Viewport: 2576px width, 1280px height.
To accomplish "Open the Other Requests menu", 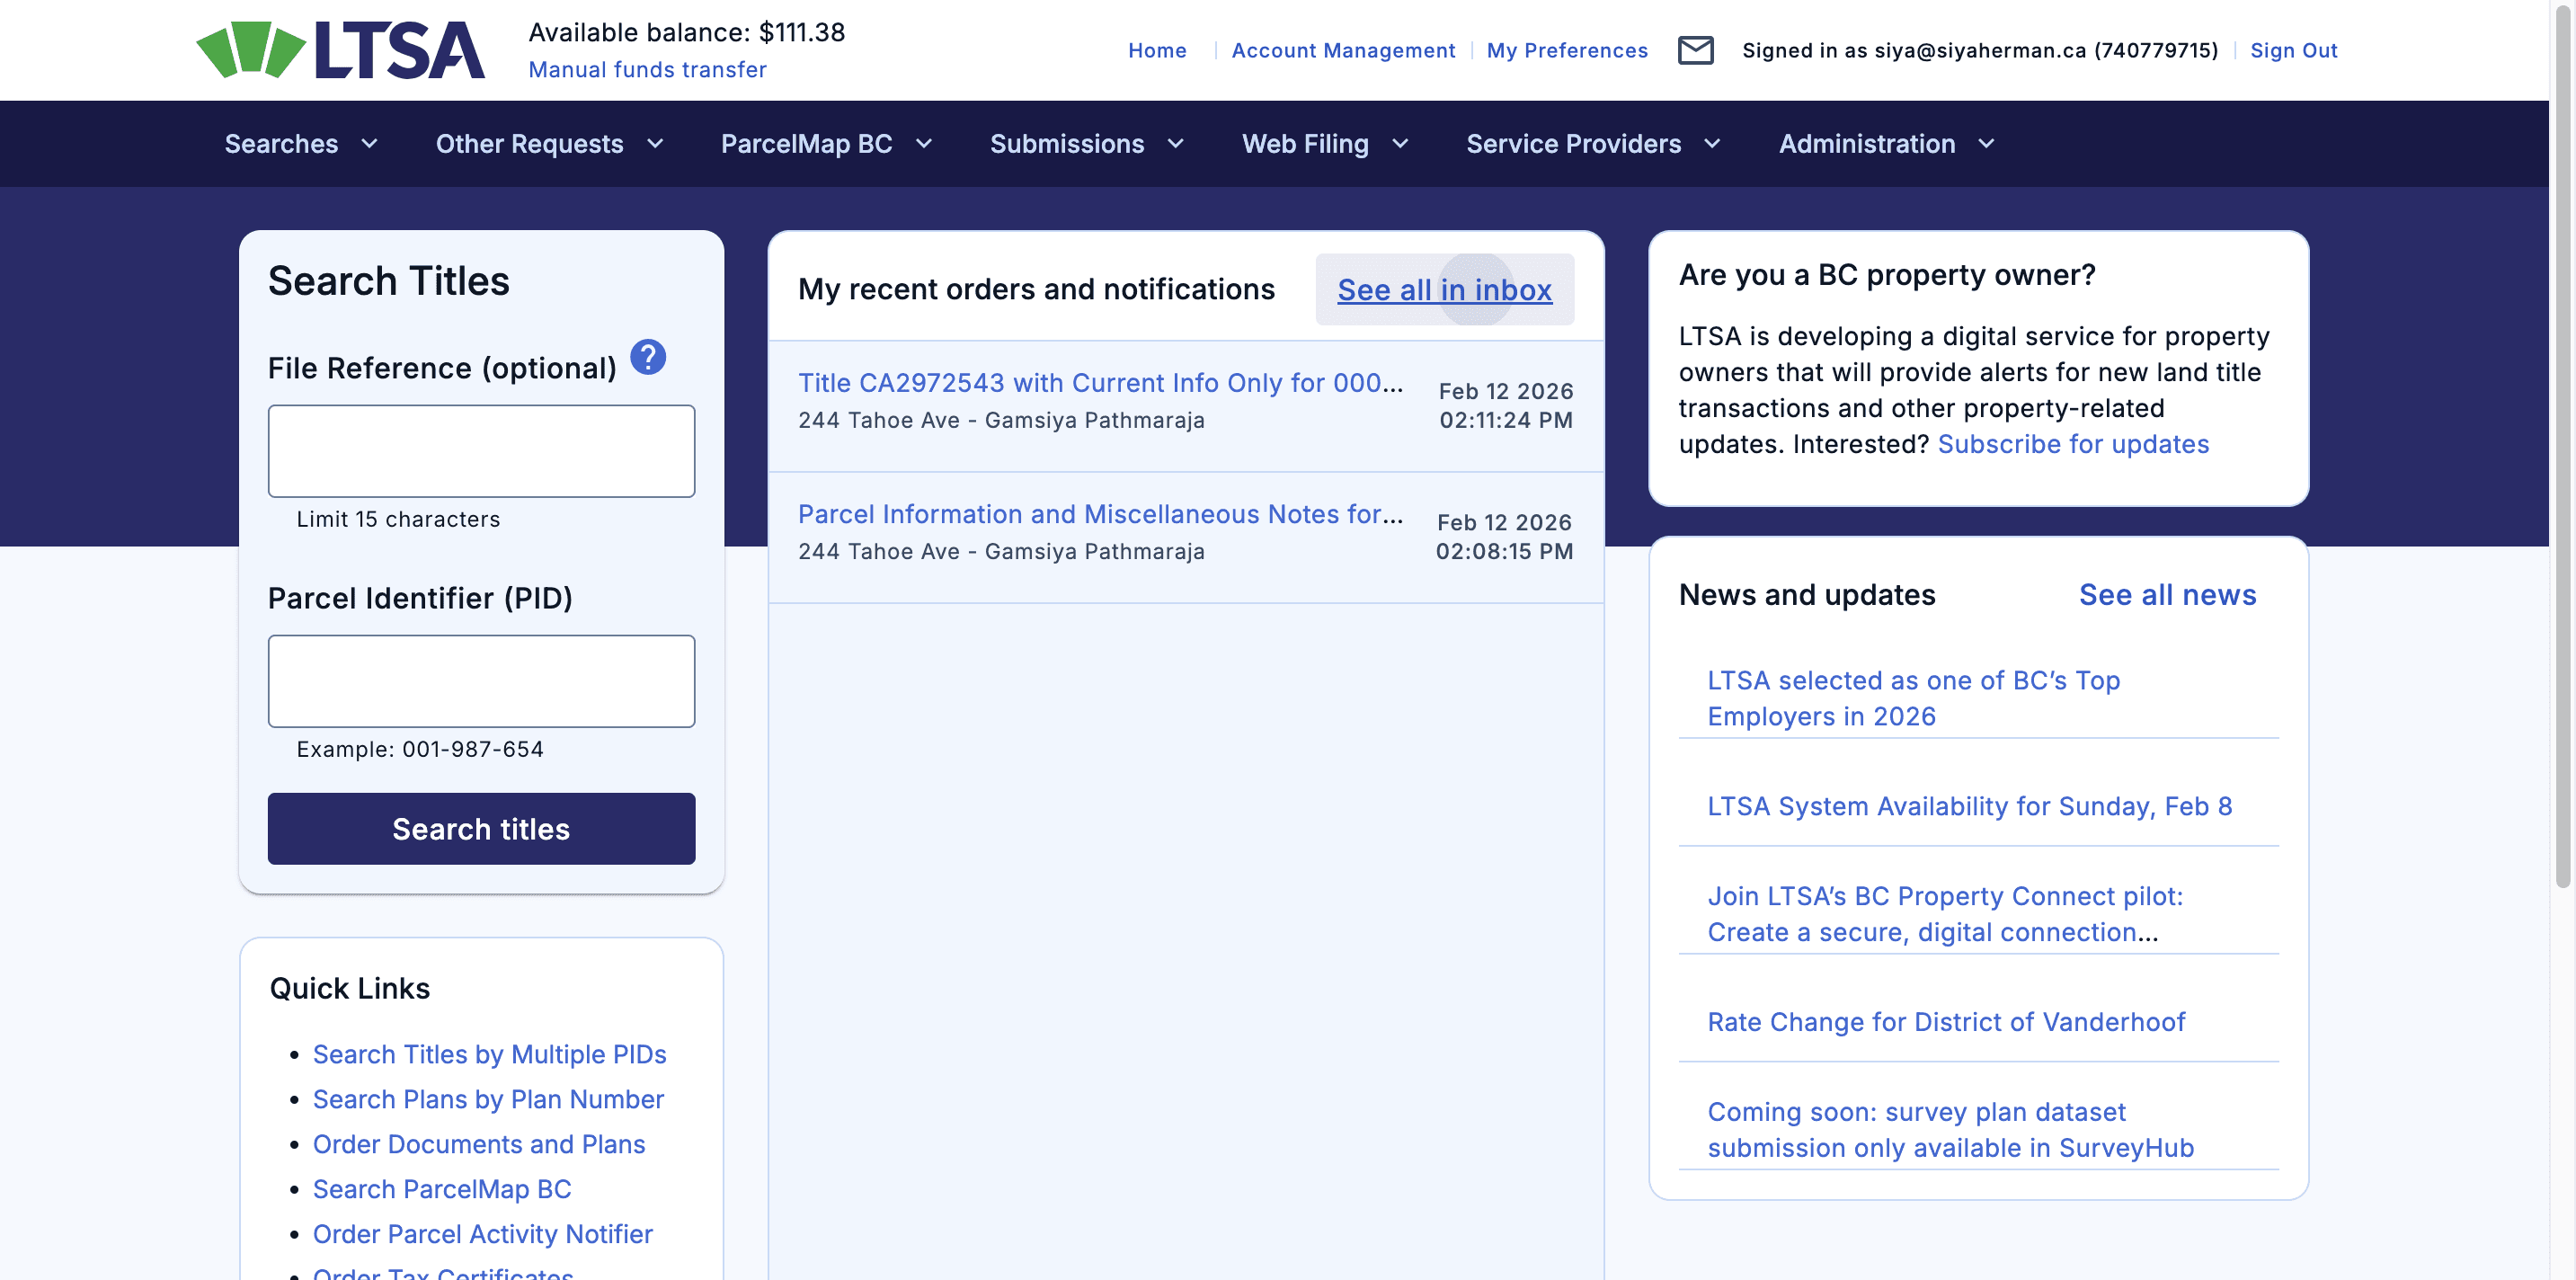I will click(529, 144).
